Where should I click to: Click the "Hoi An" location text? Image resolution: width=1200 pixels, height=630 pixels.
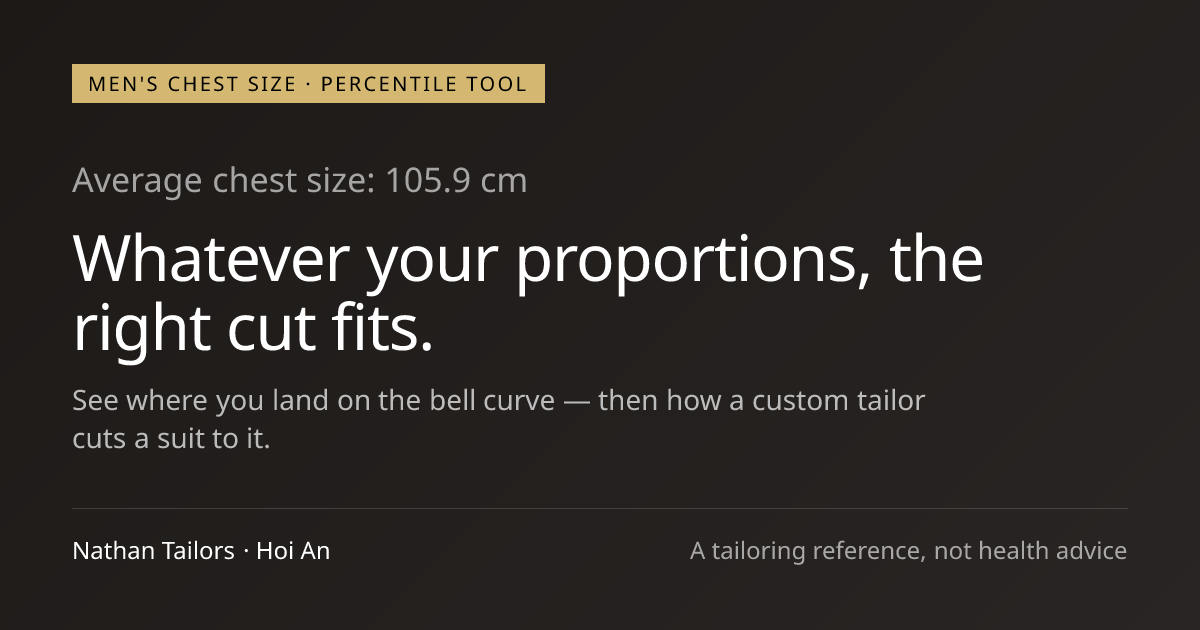tap(293, 551)
